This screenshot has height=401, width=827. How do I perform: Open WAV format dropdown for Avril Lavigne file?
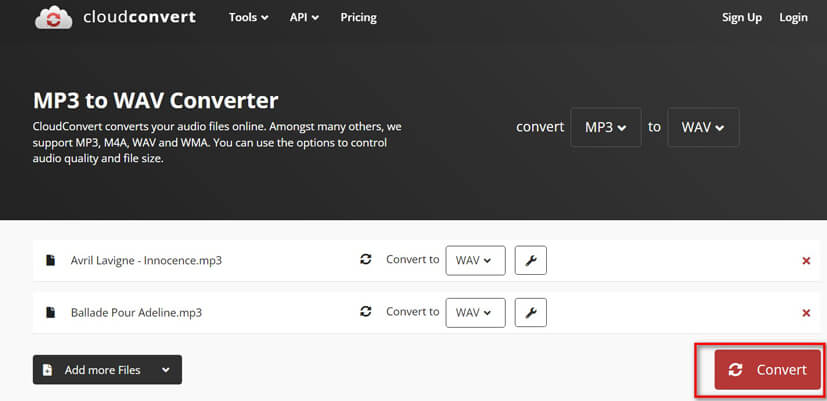[x=475, y=260]
